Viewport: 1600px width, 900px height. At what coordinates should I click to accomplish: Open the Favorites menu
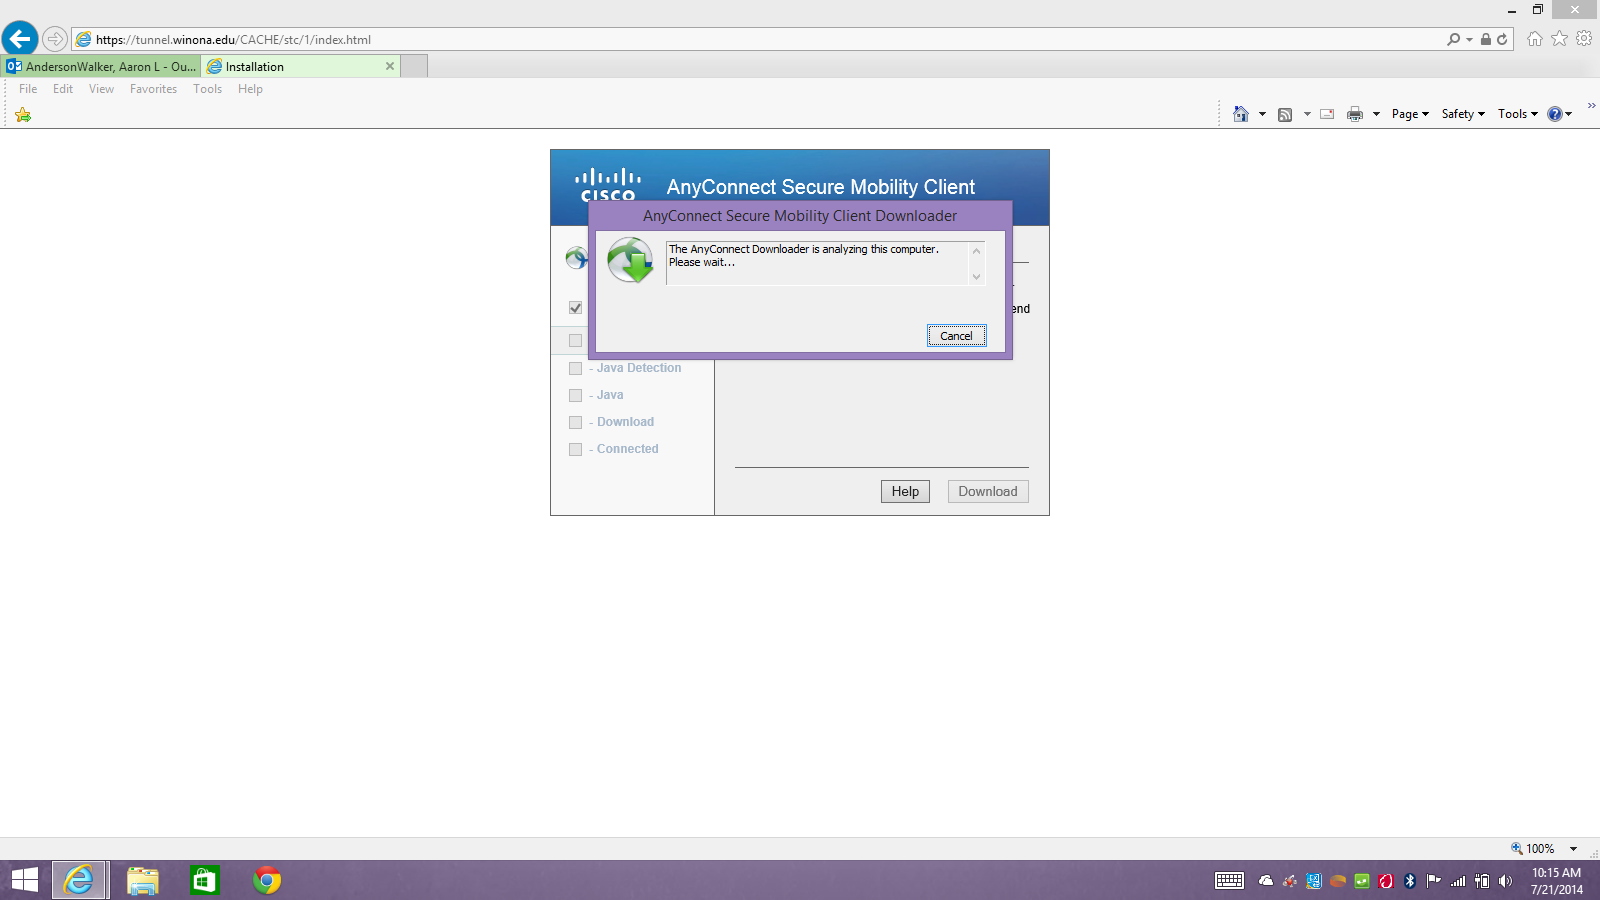pyautogui.click(x=153, y=89)
